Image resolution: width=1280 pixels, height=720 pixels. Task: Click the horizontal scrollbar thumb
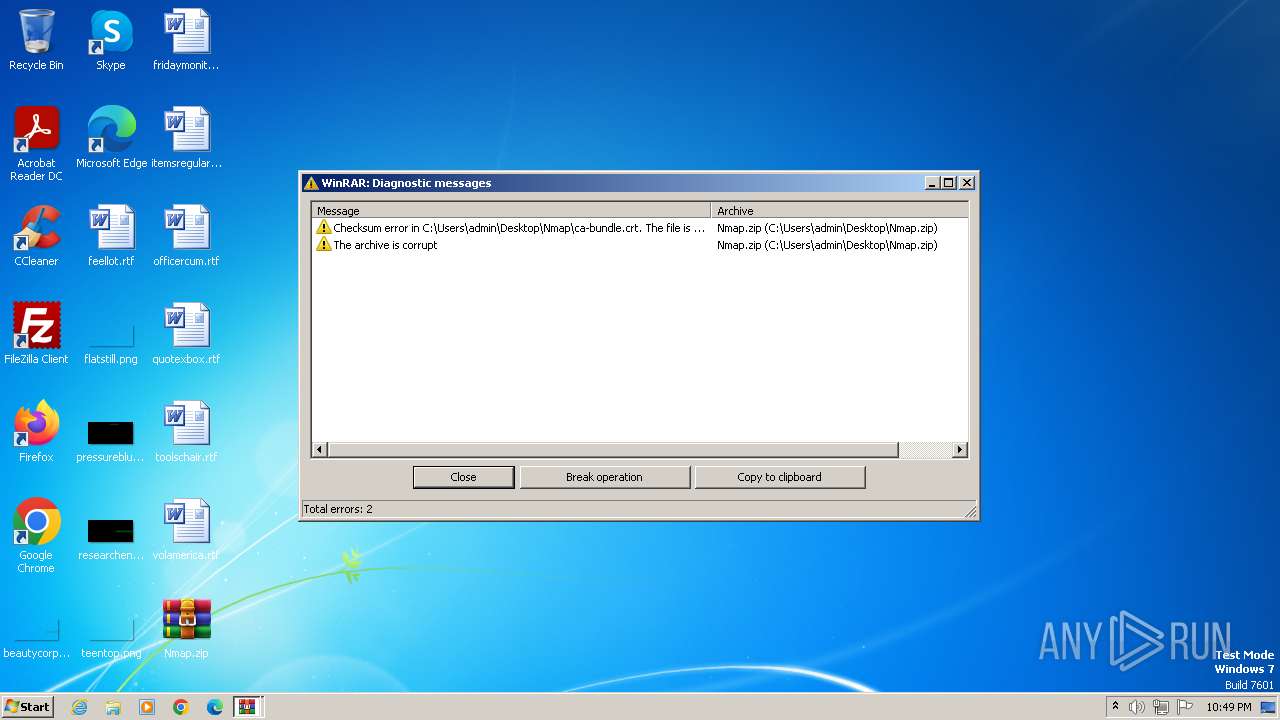pos(613,450)
